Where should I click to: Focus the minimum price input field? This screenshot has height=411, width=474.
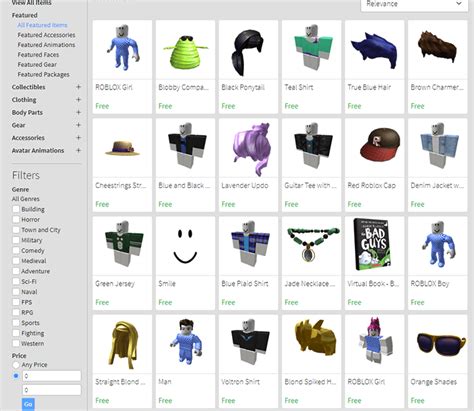[52, 376]
